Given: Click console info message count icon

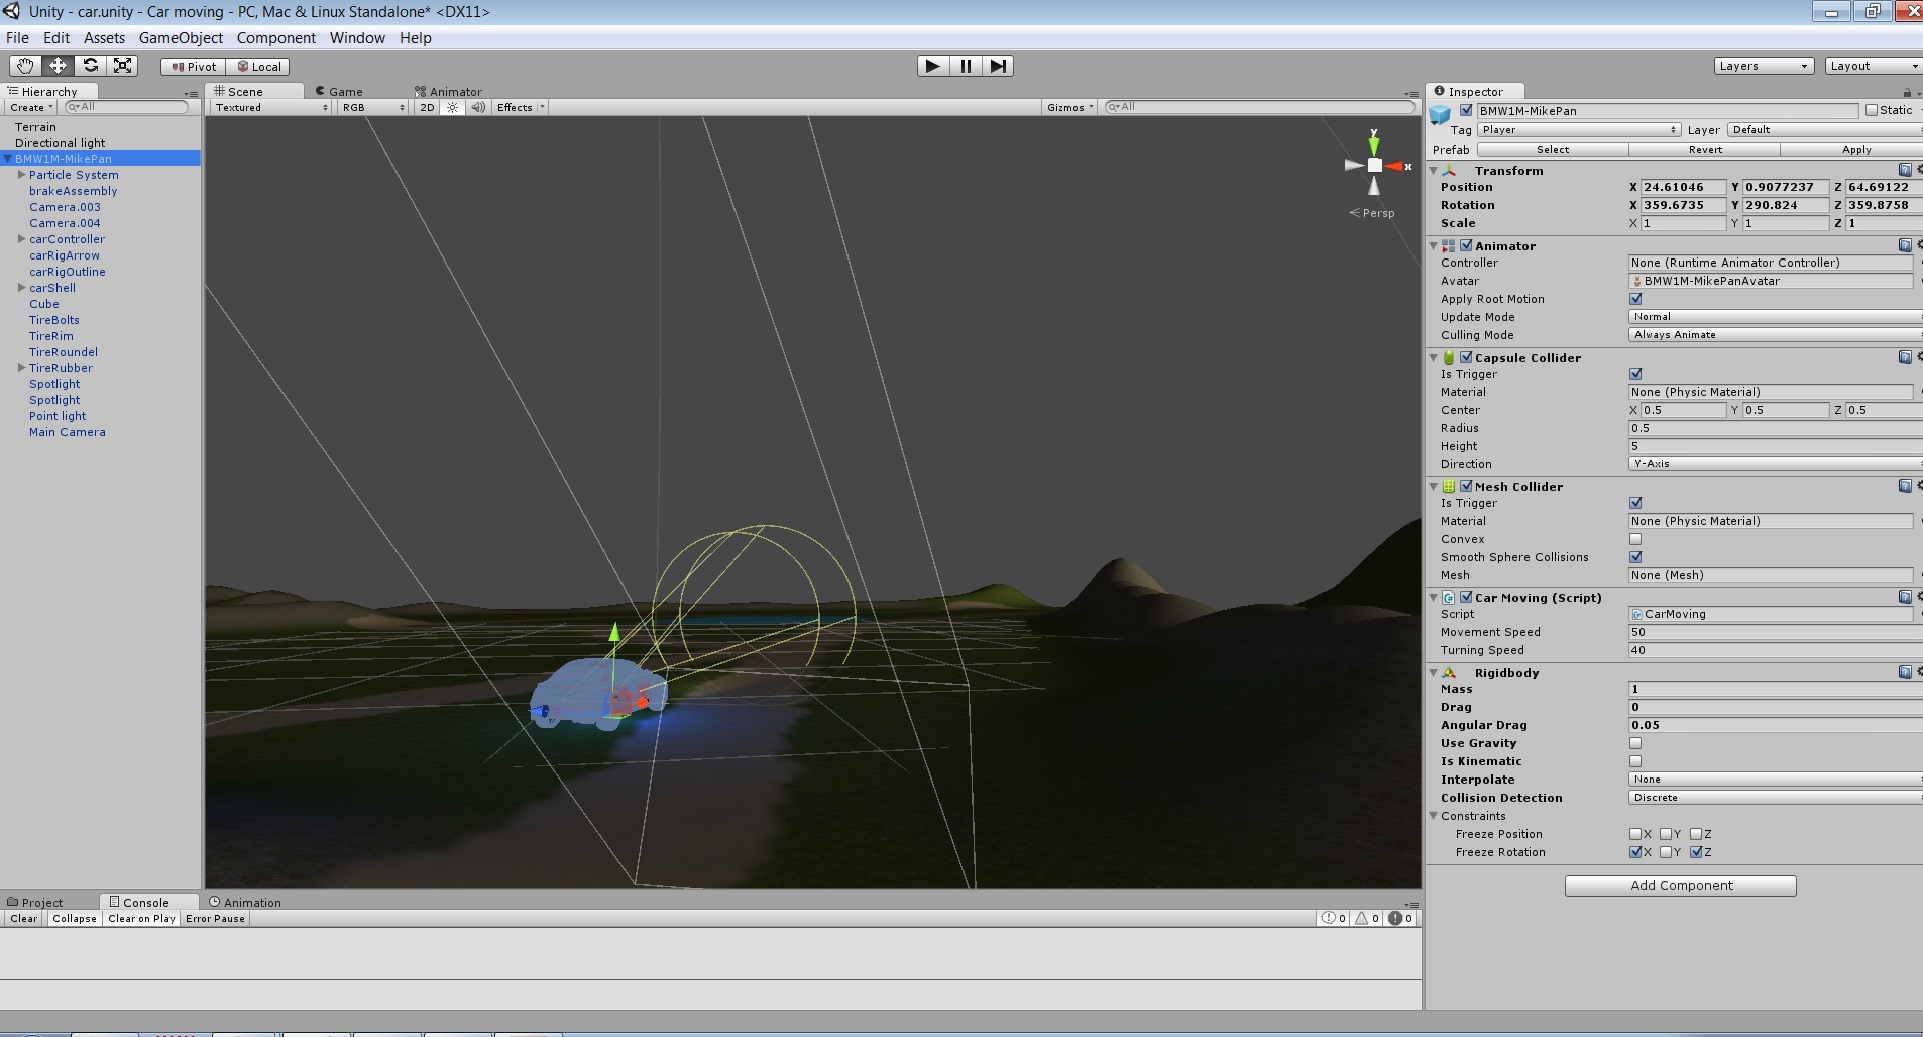Looking at the screenshot, I should tap(1334, 918).
